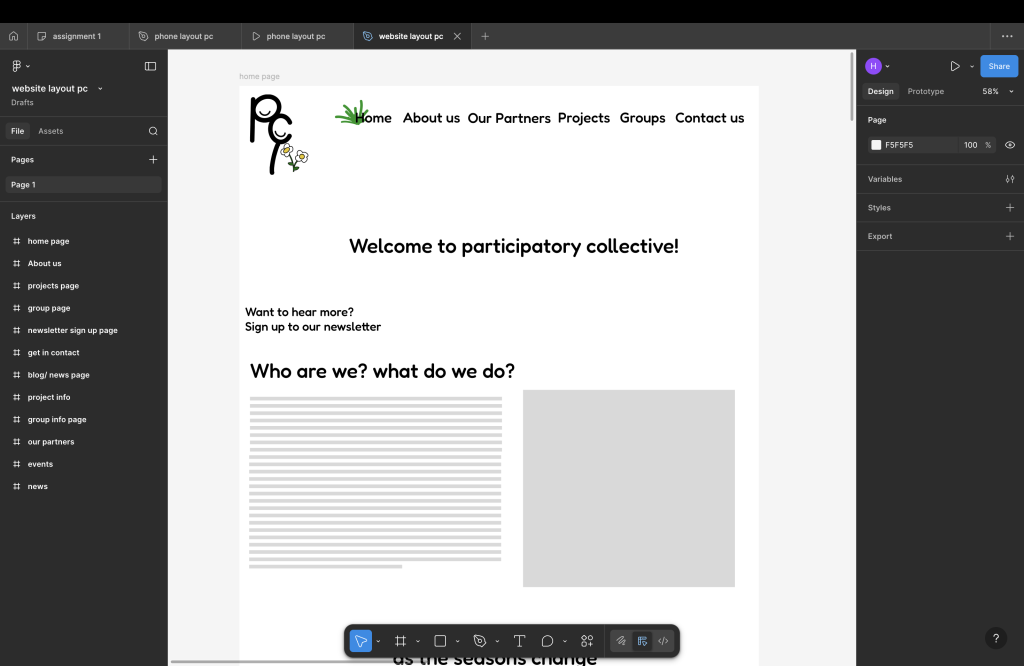Viewport: 1024px width, 666px height.
Task: Switch to Dev Mode toggle
Action: (x=663, y=641)
